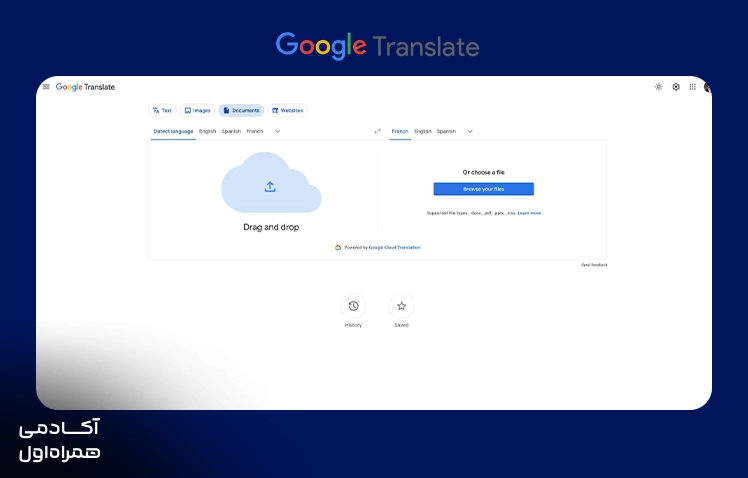The height and width of the screenshot is (478, 748).
Task: Click the 'Drag and drop' text
Action: click(x=271, y=227)
